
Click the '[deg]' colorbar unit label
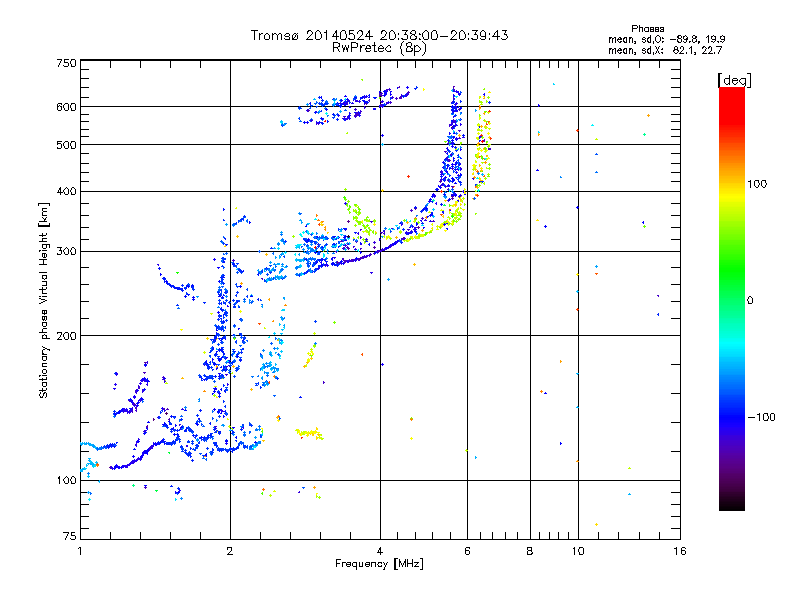(x=734, y=80)
